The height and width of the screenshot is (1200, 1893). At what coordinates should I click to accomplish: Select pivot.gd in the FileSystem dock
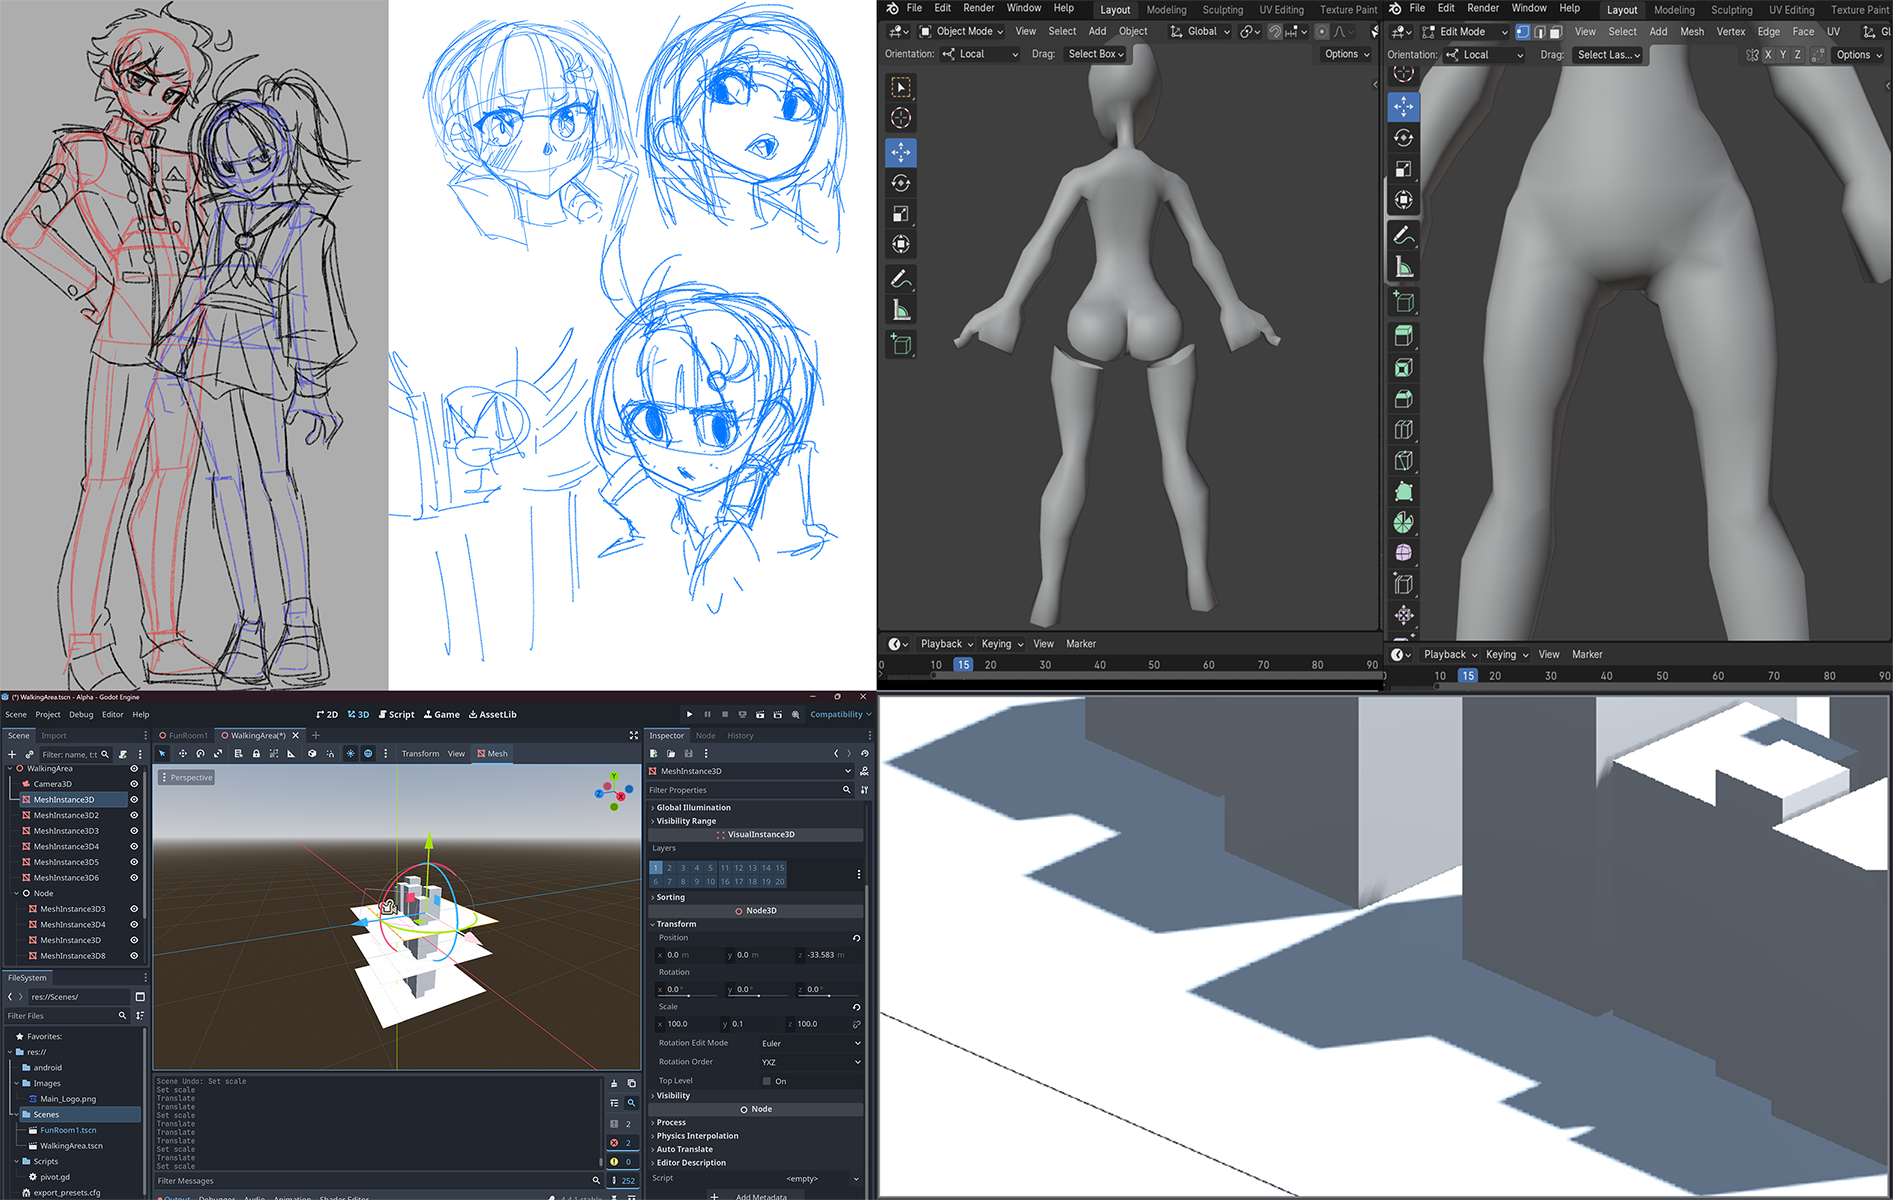[x=55, y=1177]
